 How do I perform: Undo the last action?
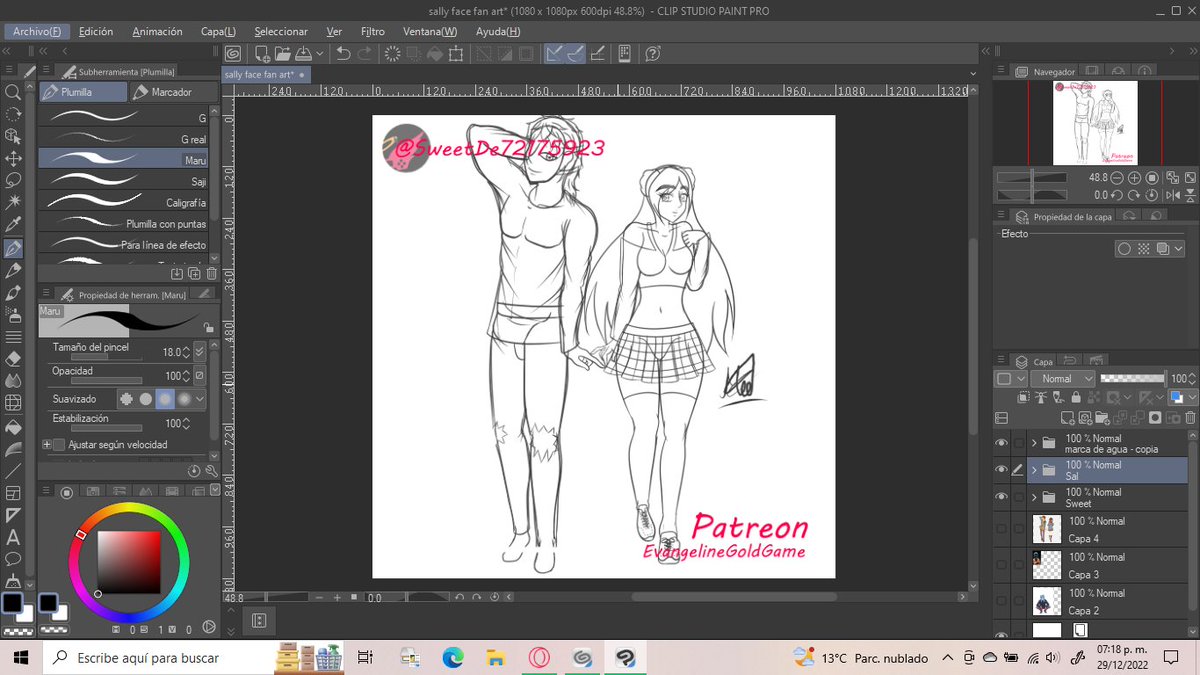[x=344, y=54]
